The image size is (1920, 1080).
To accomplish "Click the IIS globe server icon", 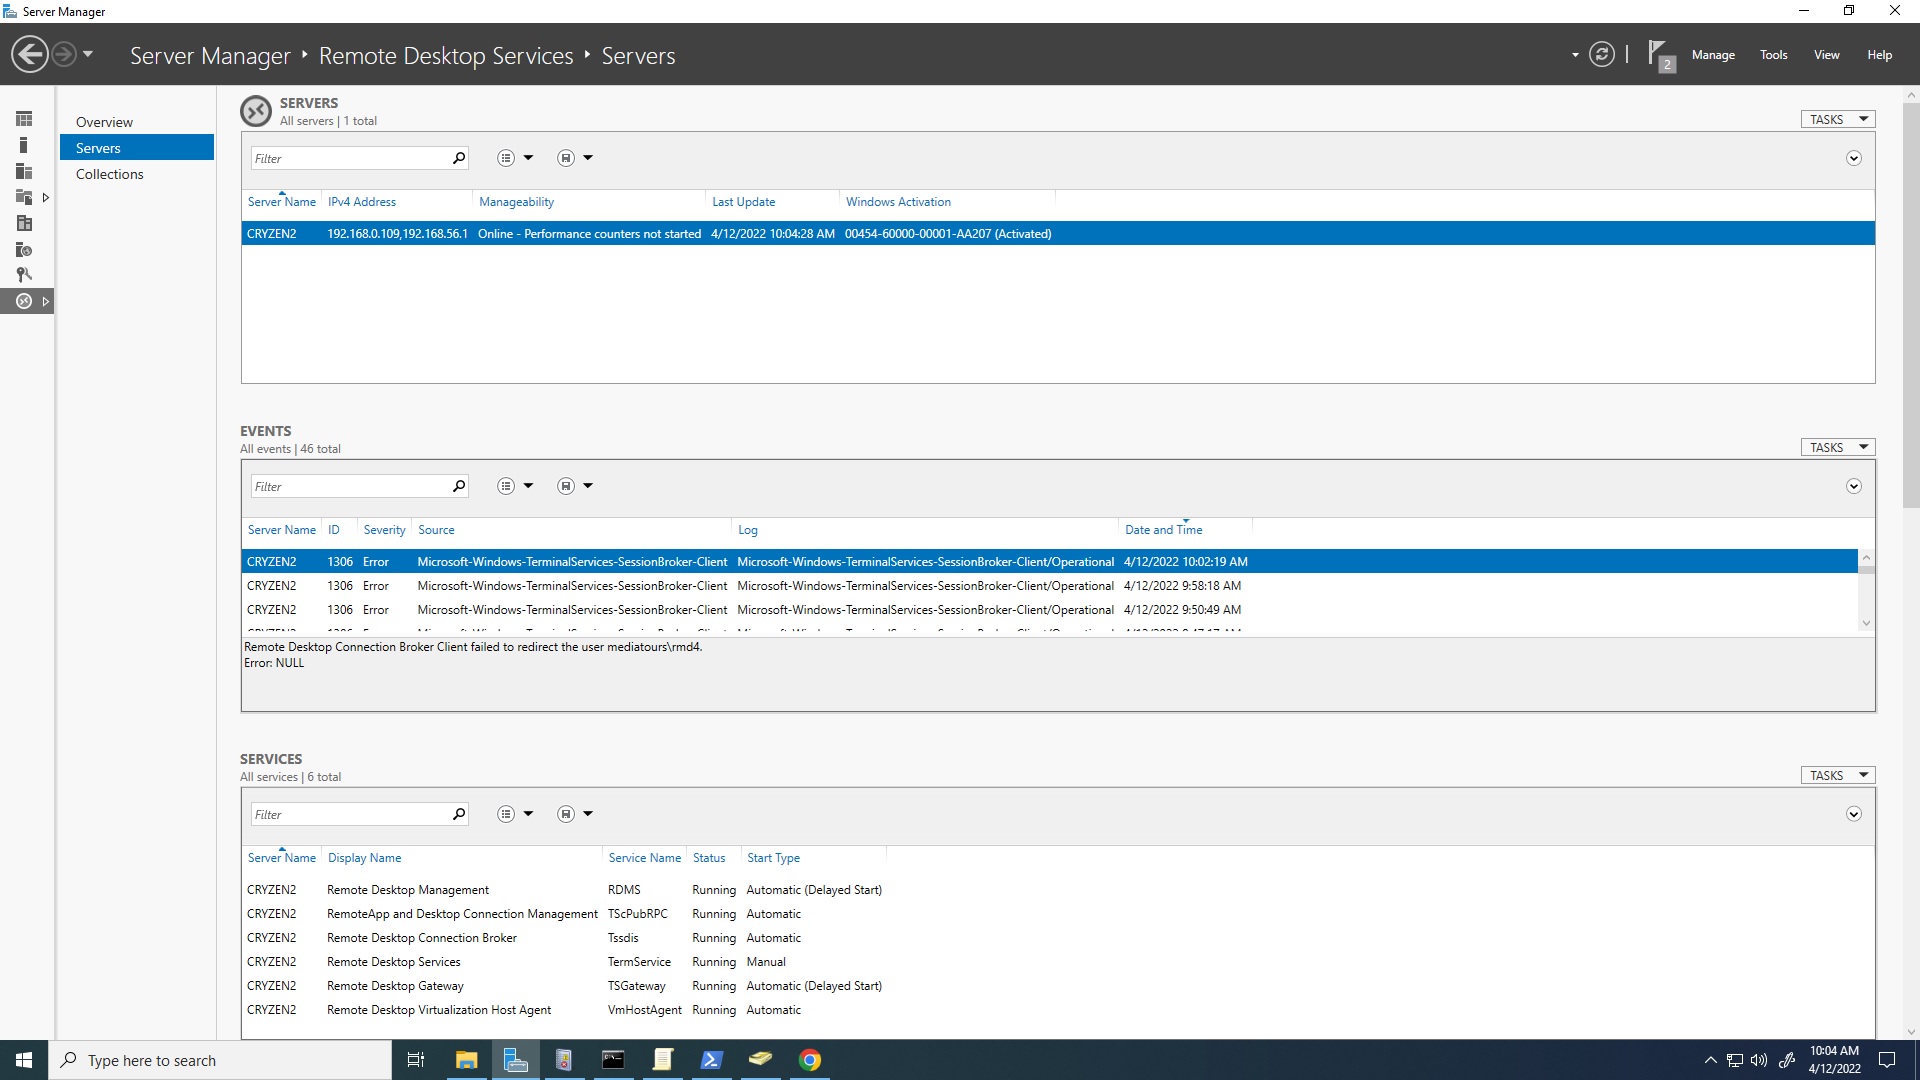I will [24, 250].
